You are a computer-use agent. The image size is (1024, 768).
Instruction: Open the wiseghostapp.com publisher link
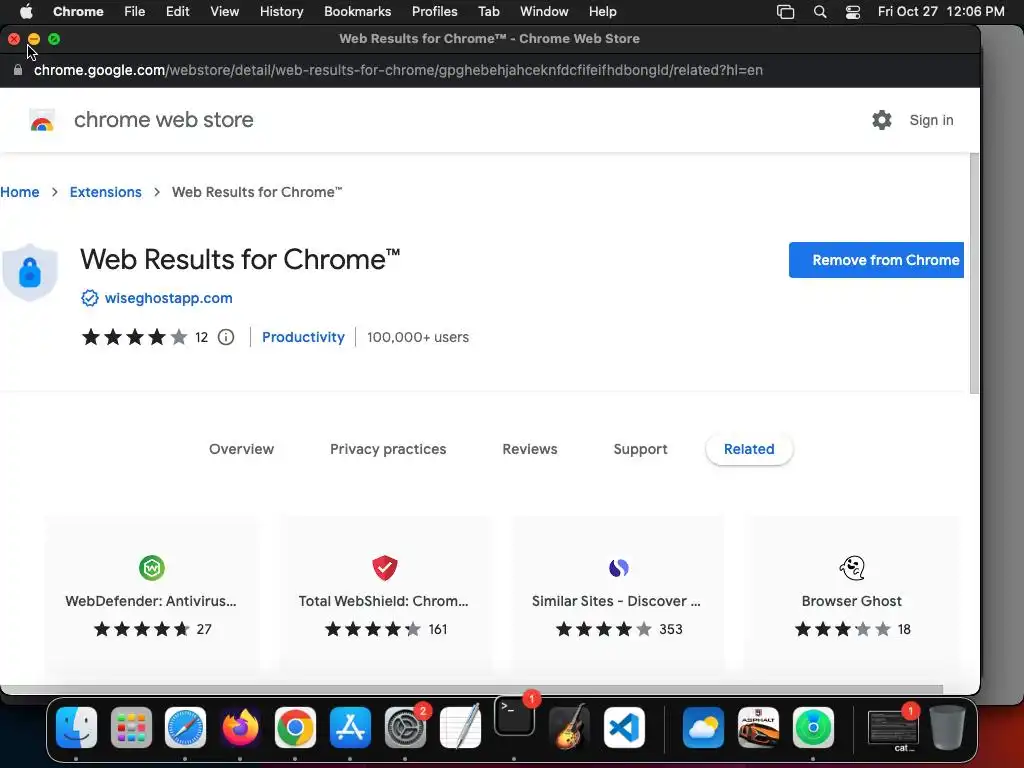(x=168, y=298)
